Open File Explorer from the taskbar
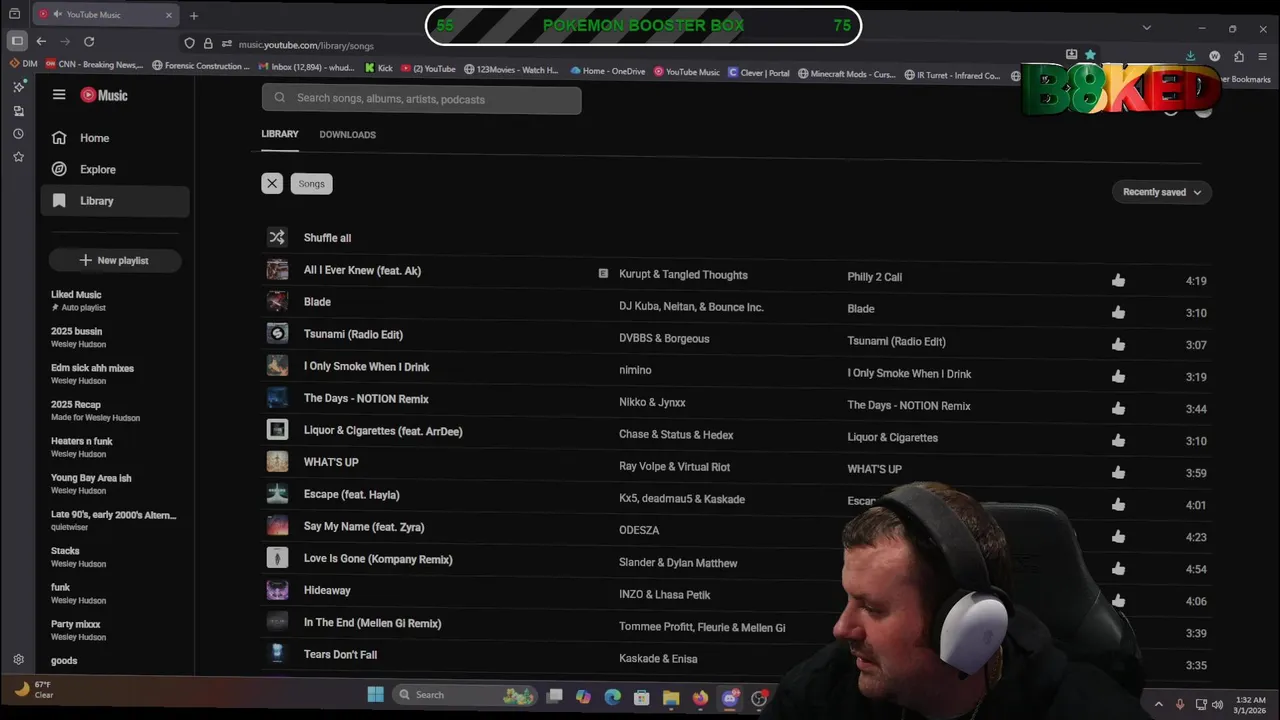The width and height of the screenshot is (1280, 720). tap(671, 697)
